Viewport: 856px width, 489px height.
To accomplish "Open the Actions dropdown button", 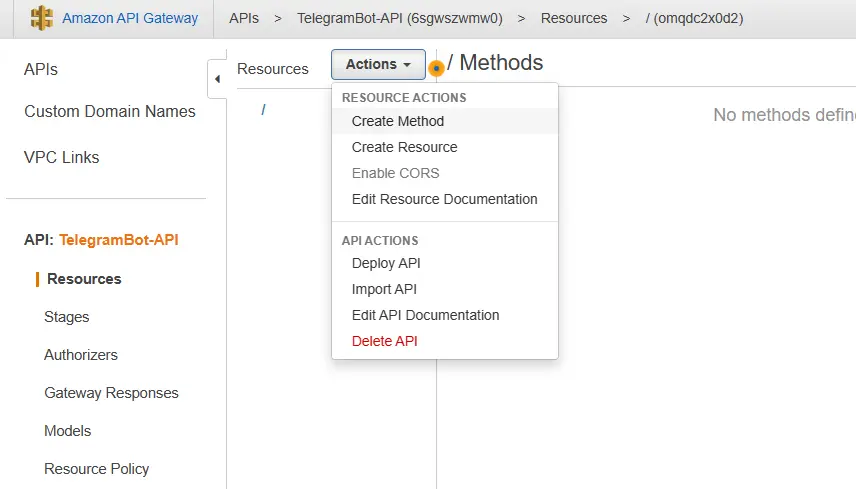I will coord(378,64).
